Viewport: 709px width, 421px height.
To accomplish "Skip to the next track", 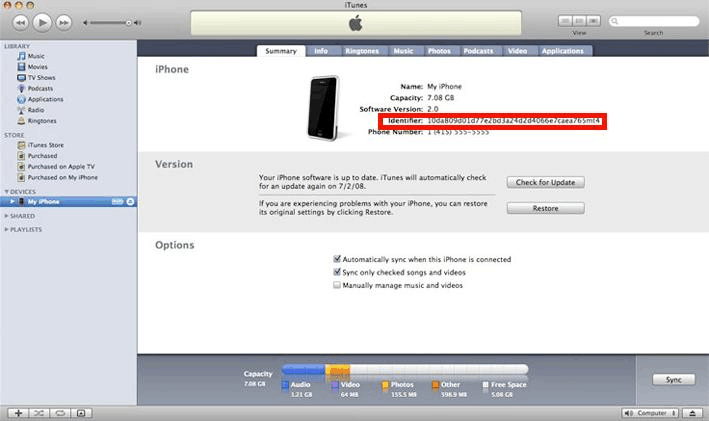I will 64,22.
